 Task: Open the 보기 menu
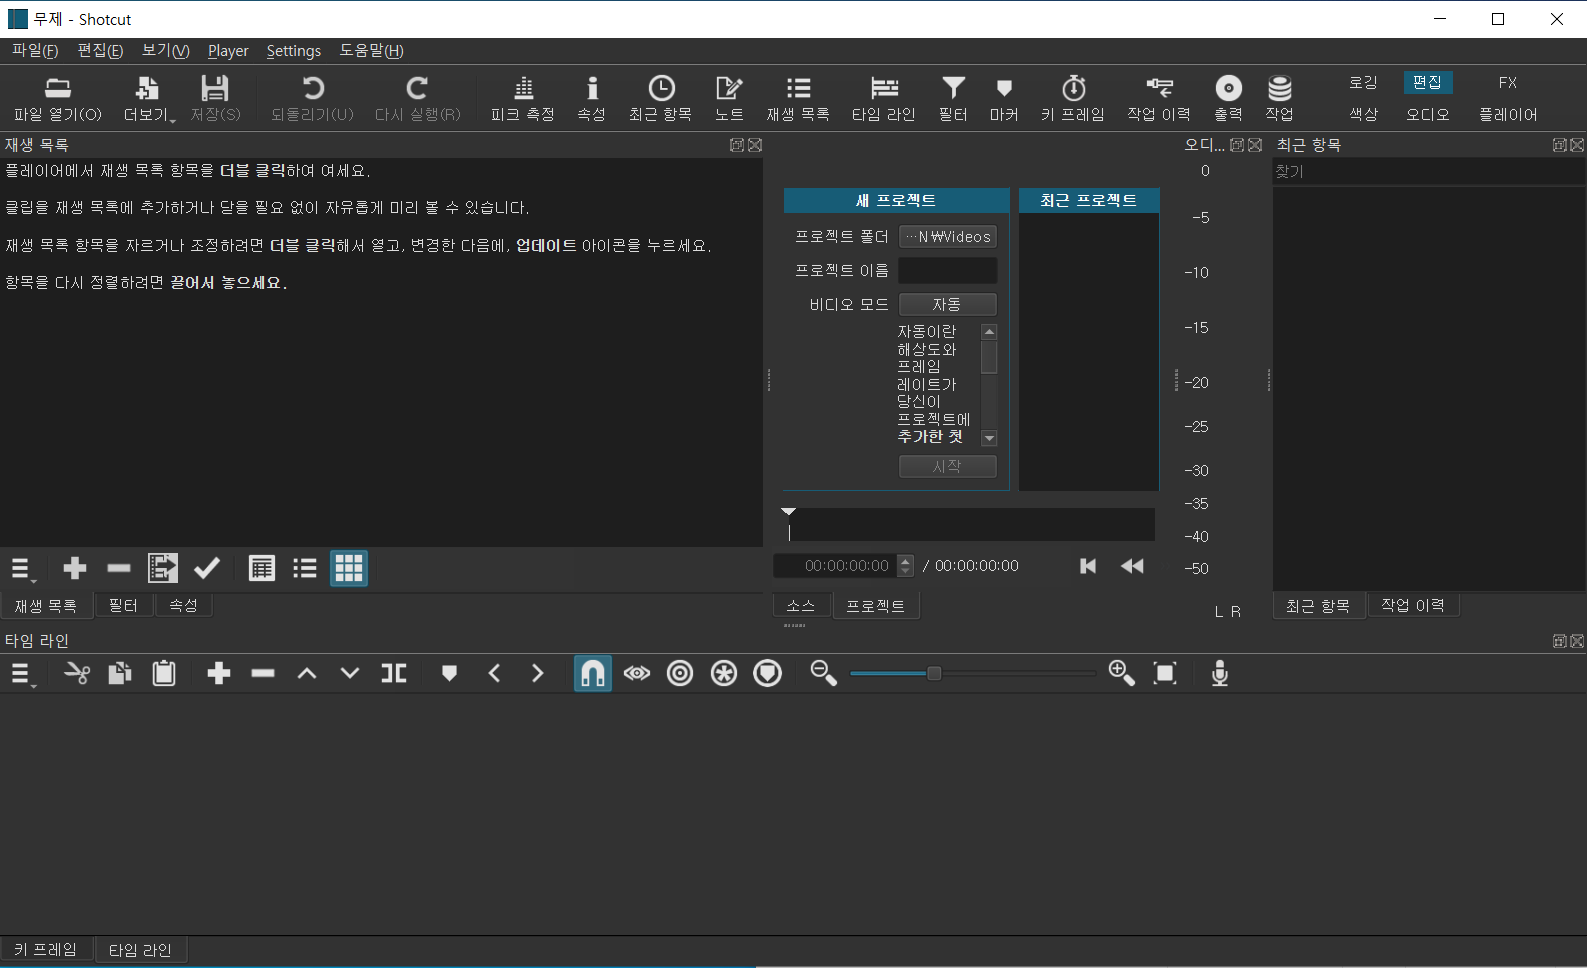click(165, 50)
